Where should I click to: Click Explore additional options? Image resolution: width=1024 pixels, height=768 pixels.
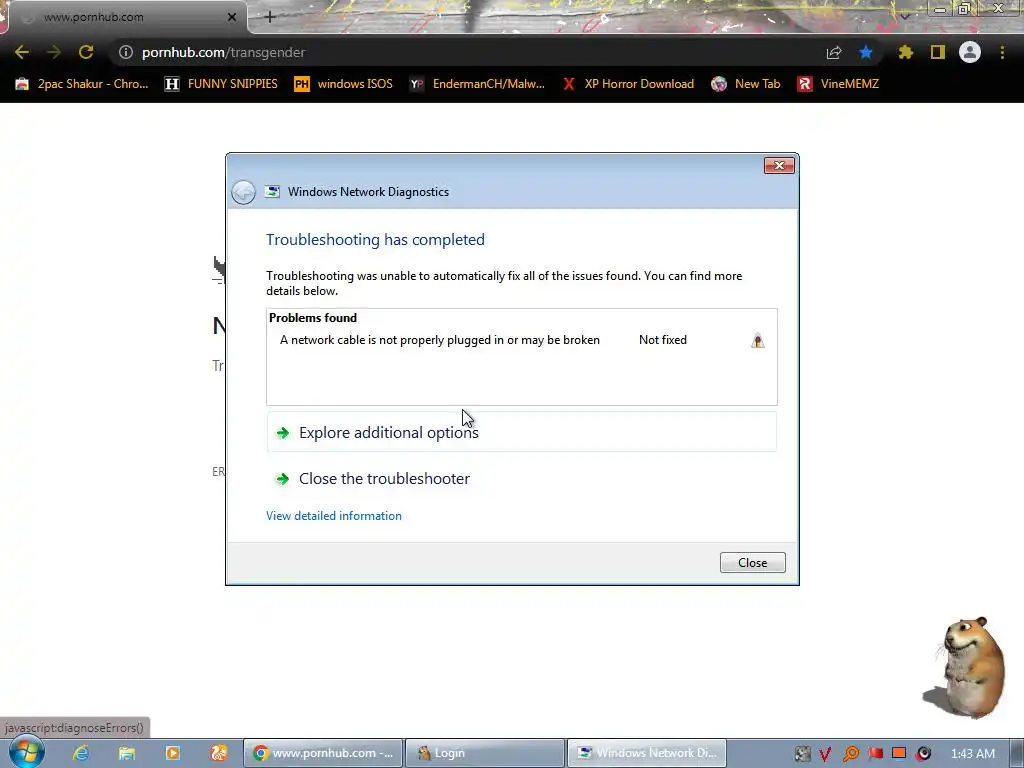522,432
